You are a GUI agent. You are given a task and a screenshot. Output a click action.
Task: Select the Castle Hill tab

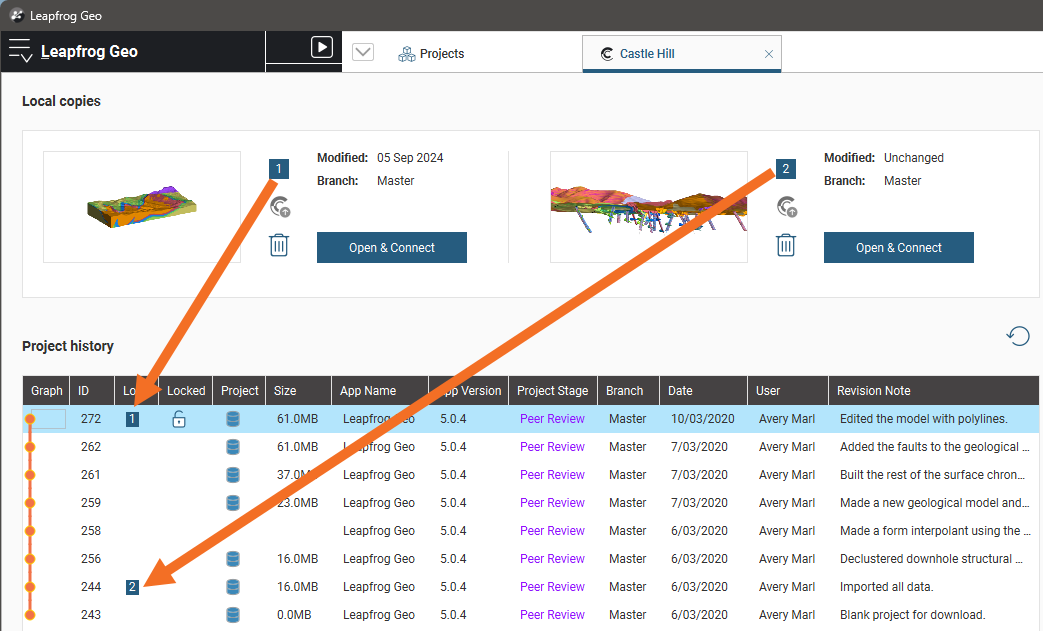coord(646,54)
